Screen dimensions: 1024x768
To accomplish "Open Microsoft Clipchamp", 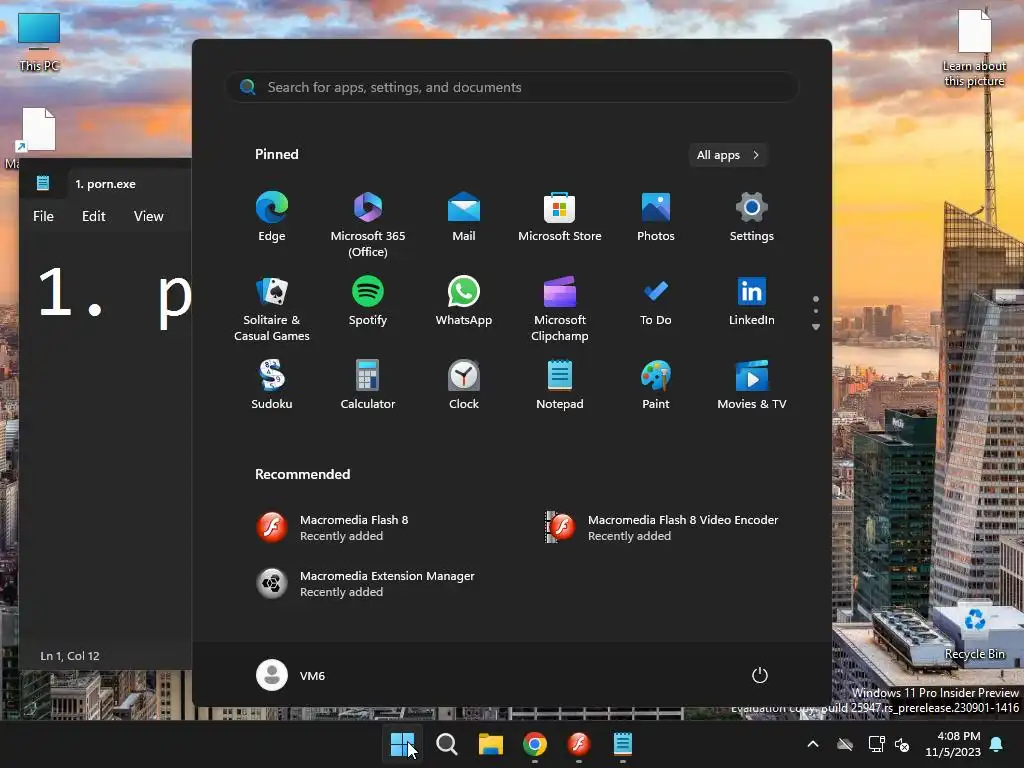I will click(x=560, y=309).
